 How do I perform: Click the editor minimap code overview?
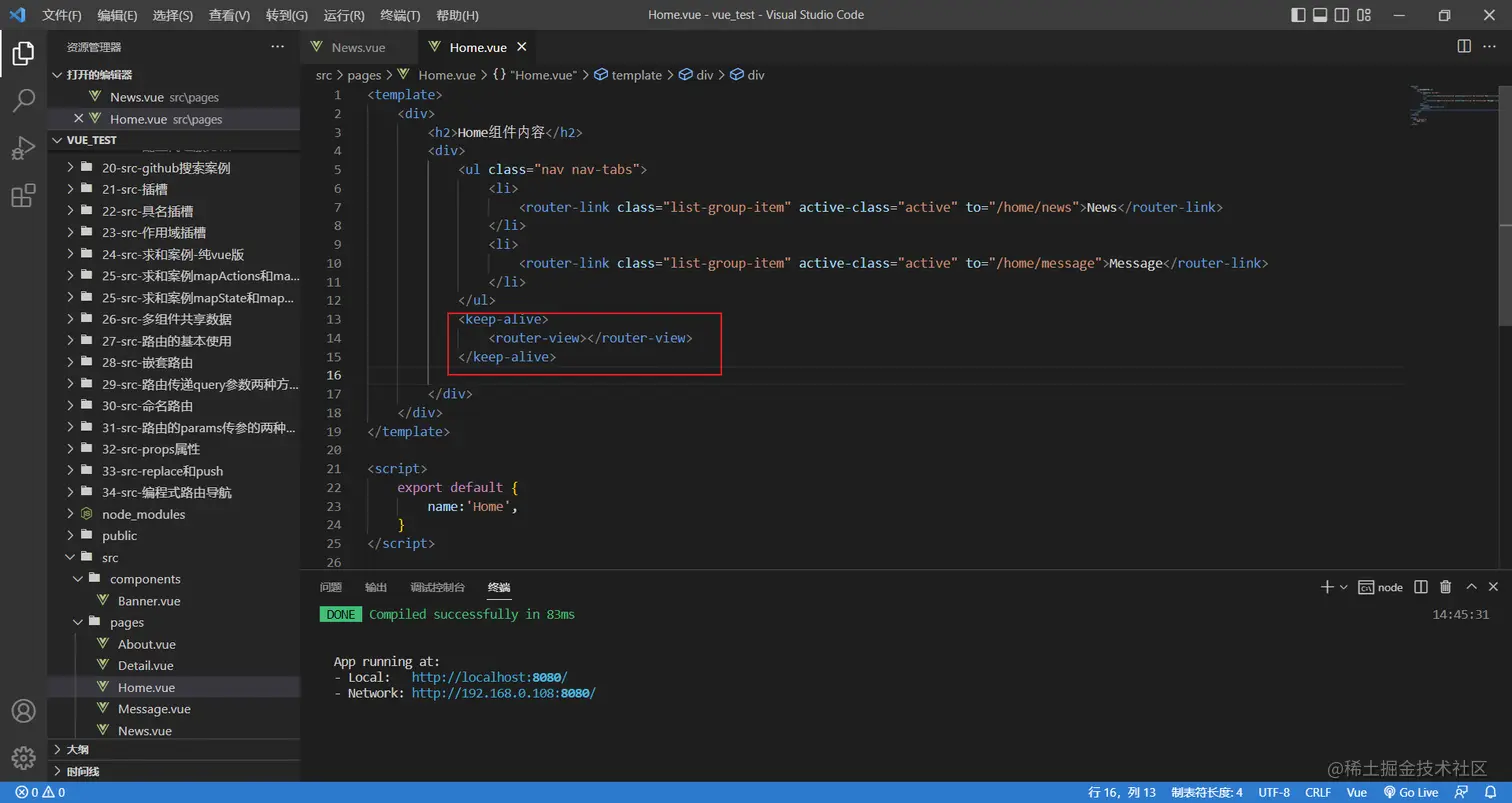click(1454, 104)
